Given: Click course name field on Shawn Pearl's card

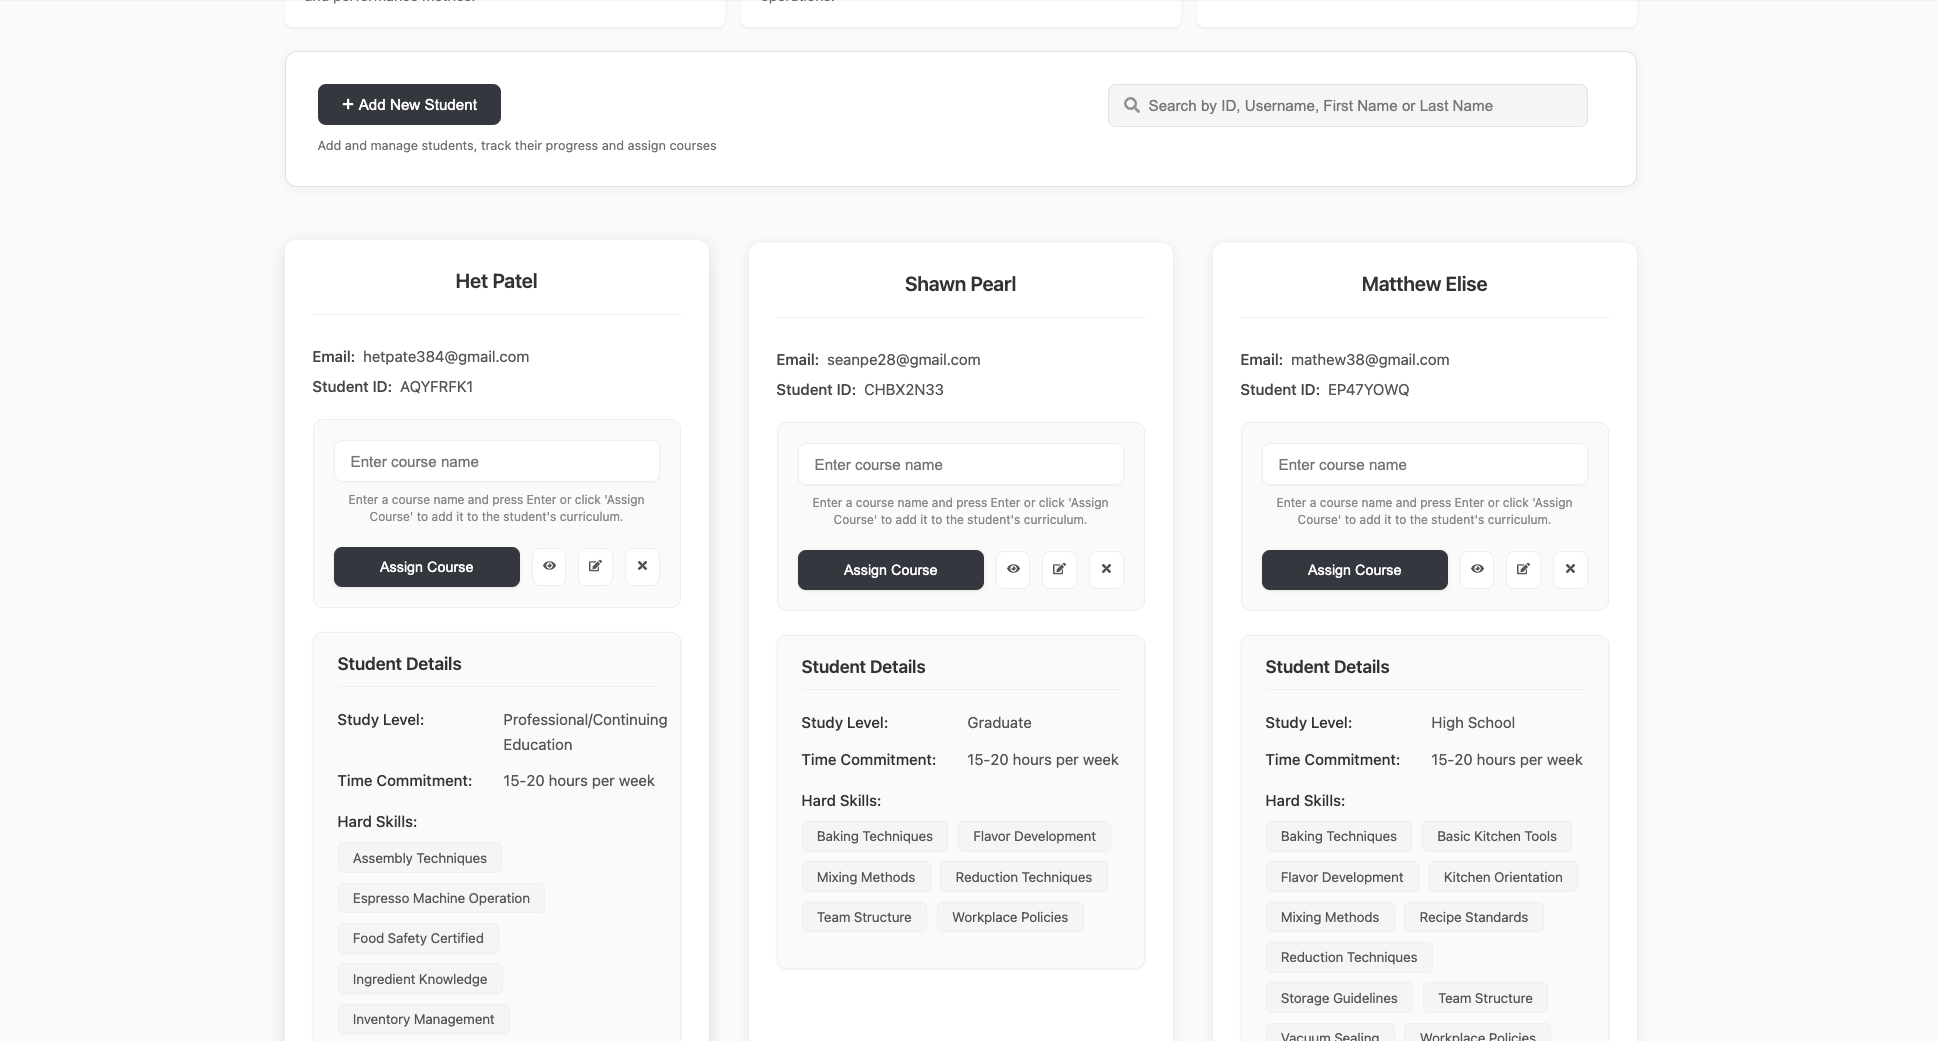Looking at the screenshot, I should [961, 465].
